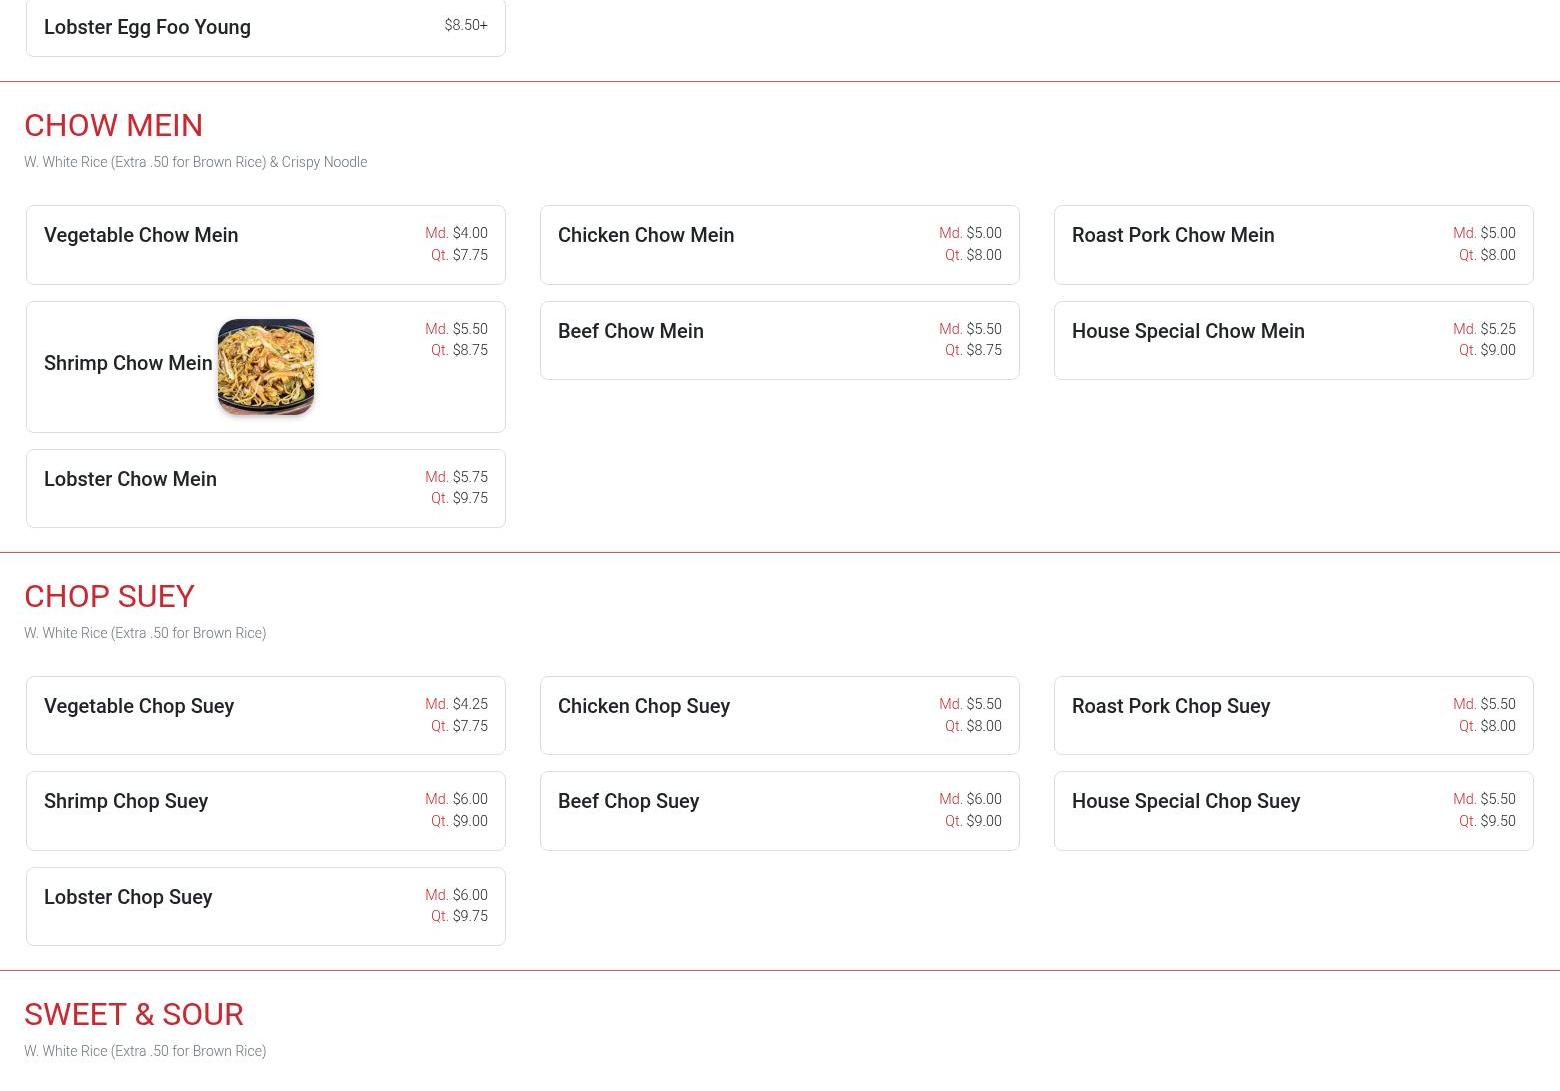Image resolution: width=1560 pixels, height=1091 pixels.
Task: Choose Chicken Chop Suey
Action: (x=644, y=707)
